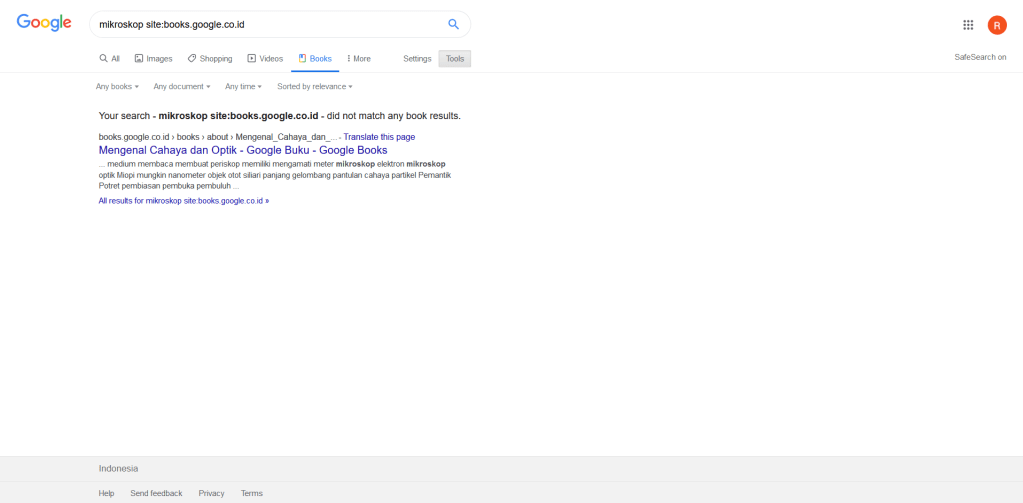Toggle the Tools button

(x=454, y=59)
